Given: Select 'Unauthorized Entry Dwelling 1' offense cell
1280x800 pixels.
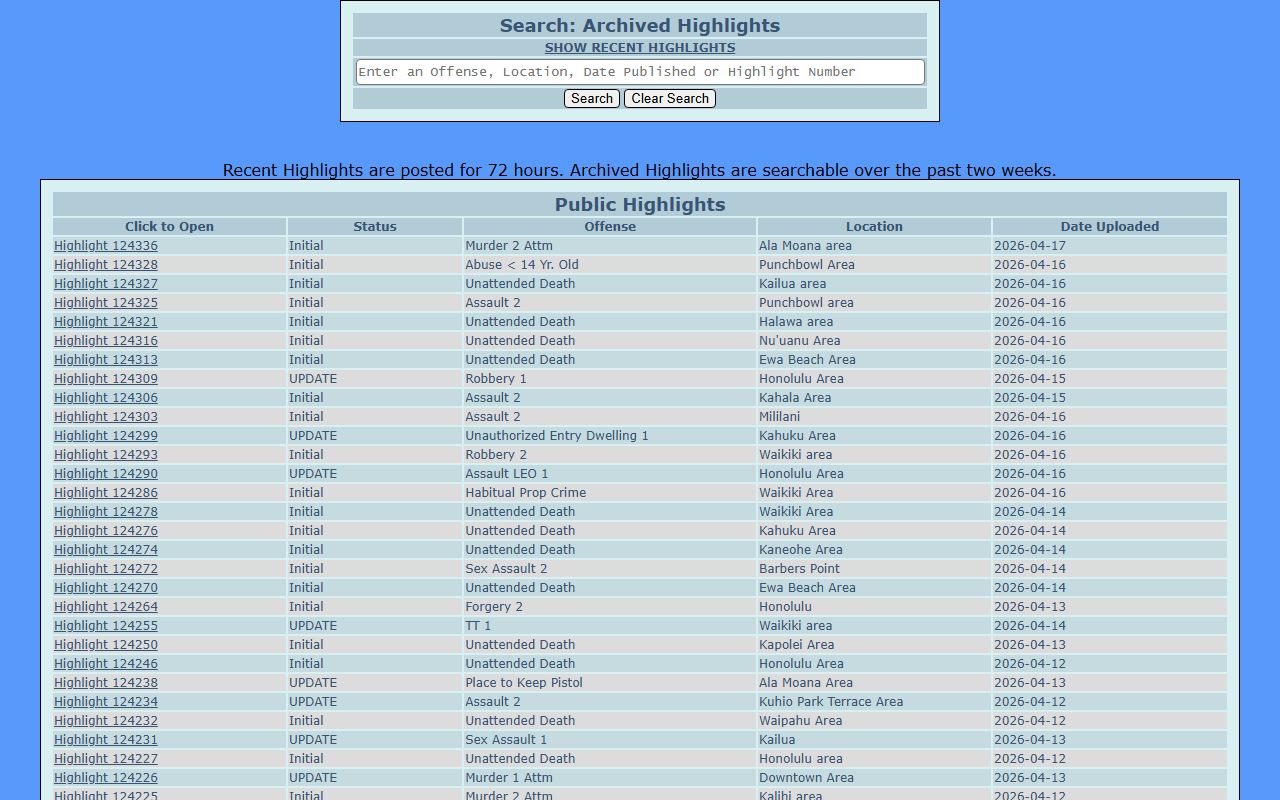Looking at the screenshot, I should click(x=610, y=436).
